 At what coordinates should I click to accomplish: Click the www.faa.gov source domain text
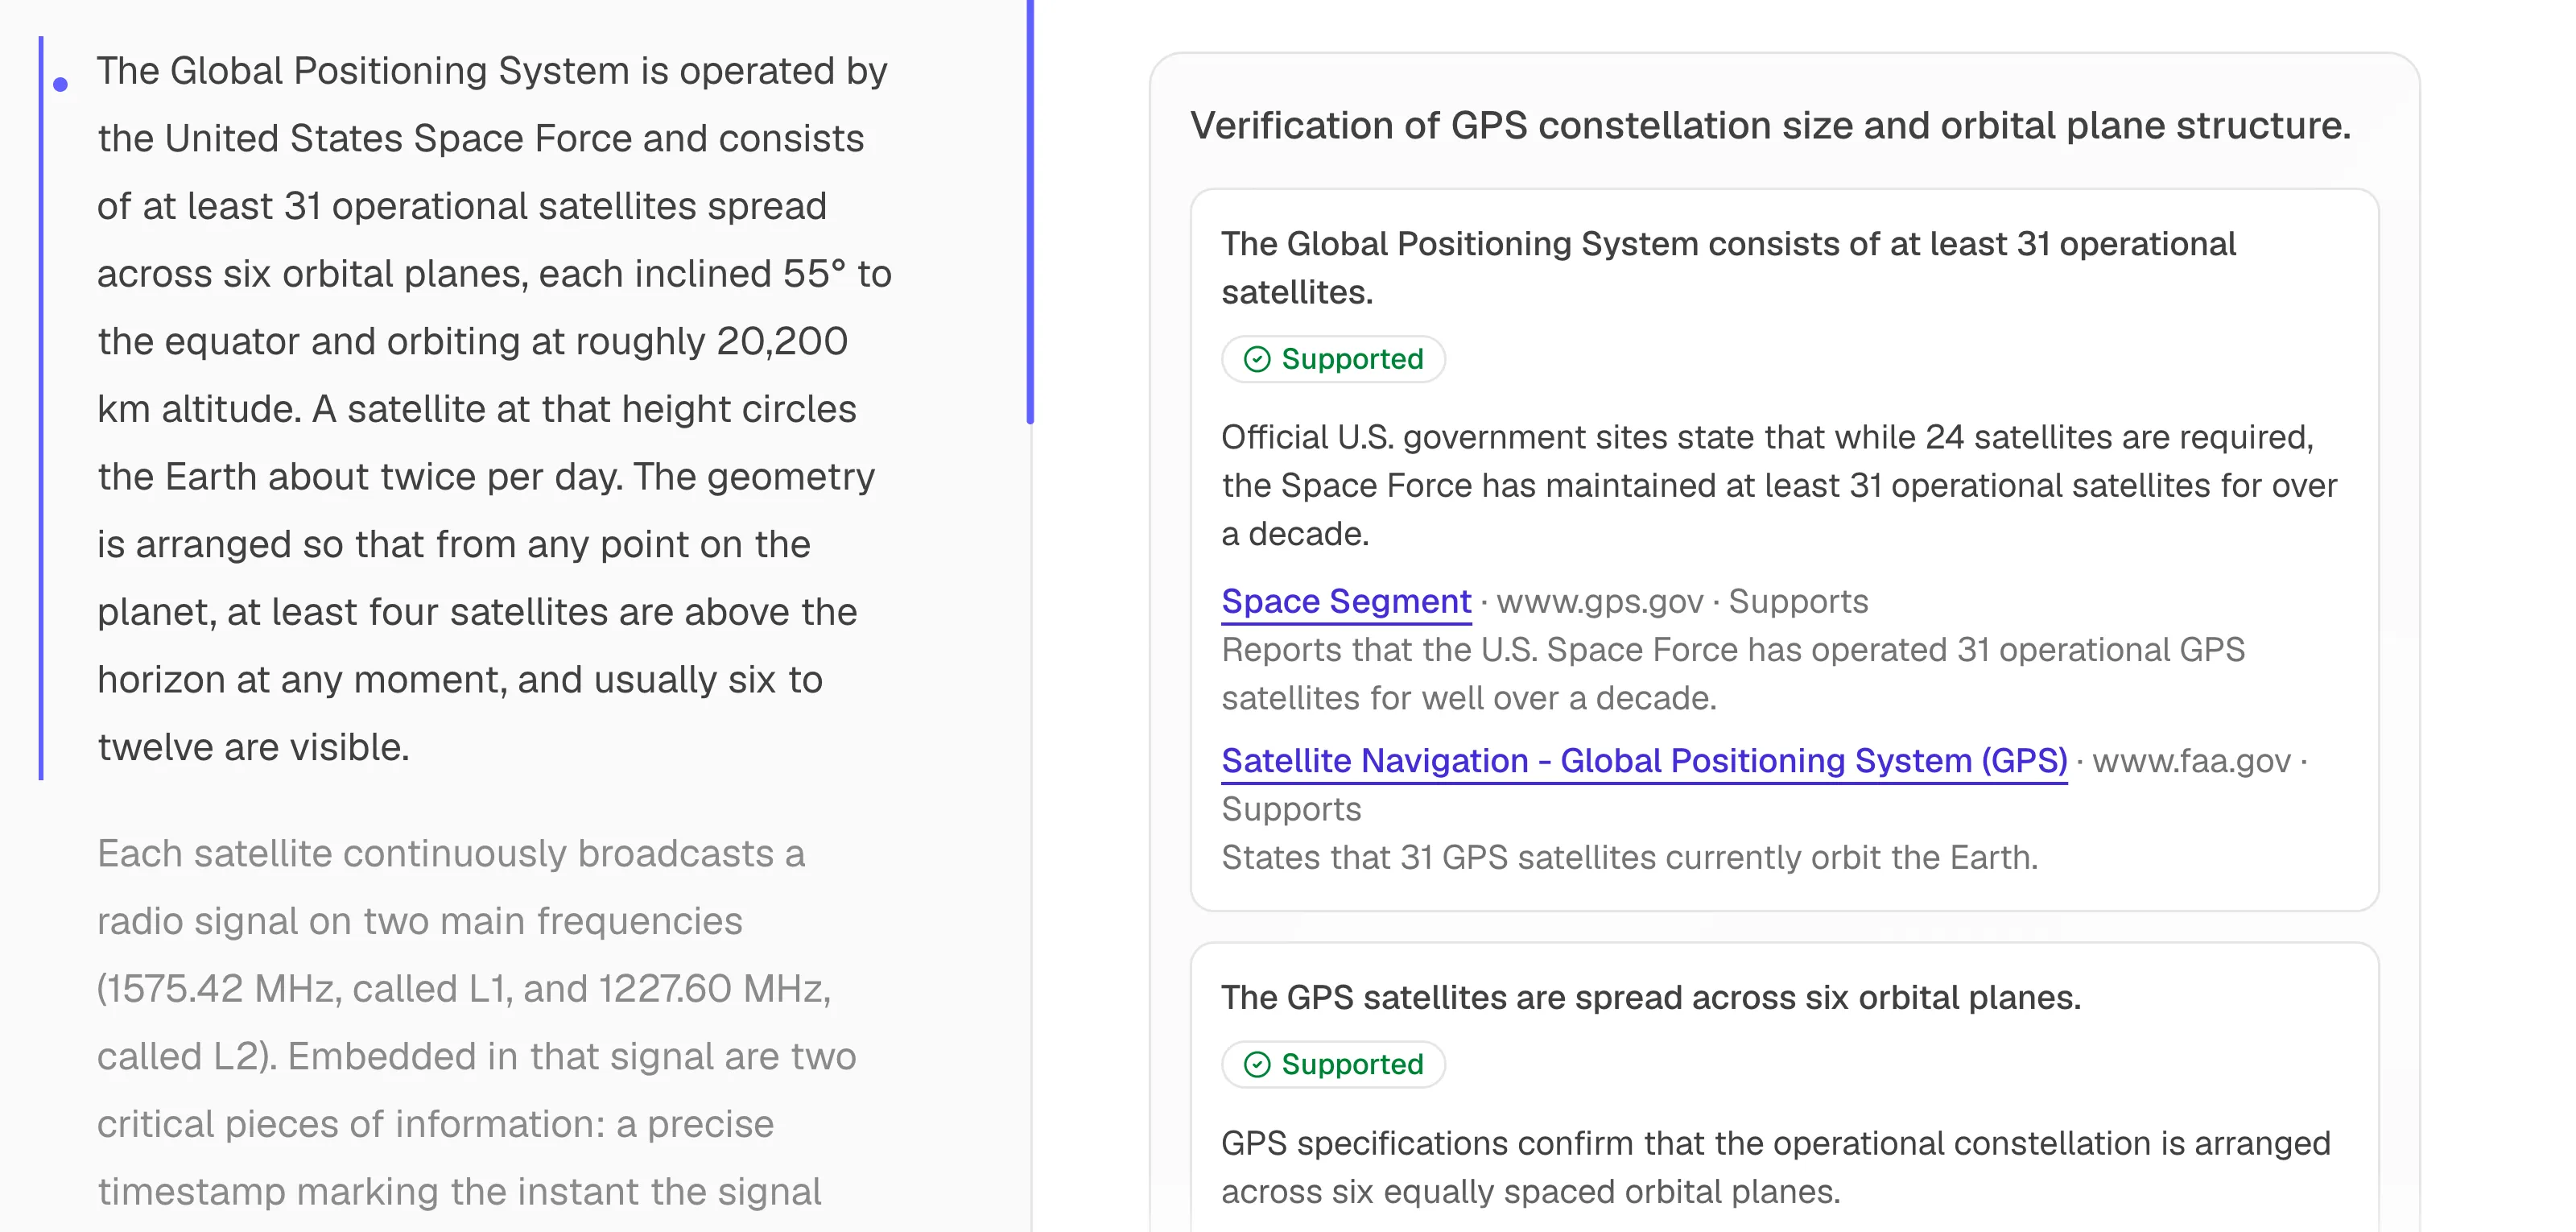(x=2191, y=761)
